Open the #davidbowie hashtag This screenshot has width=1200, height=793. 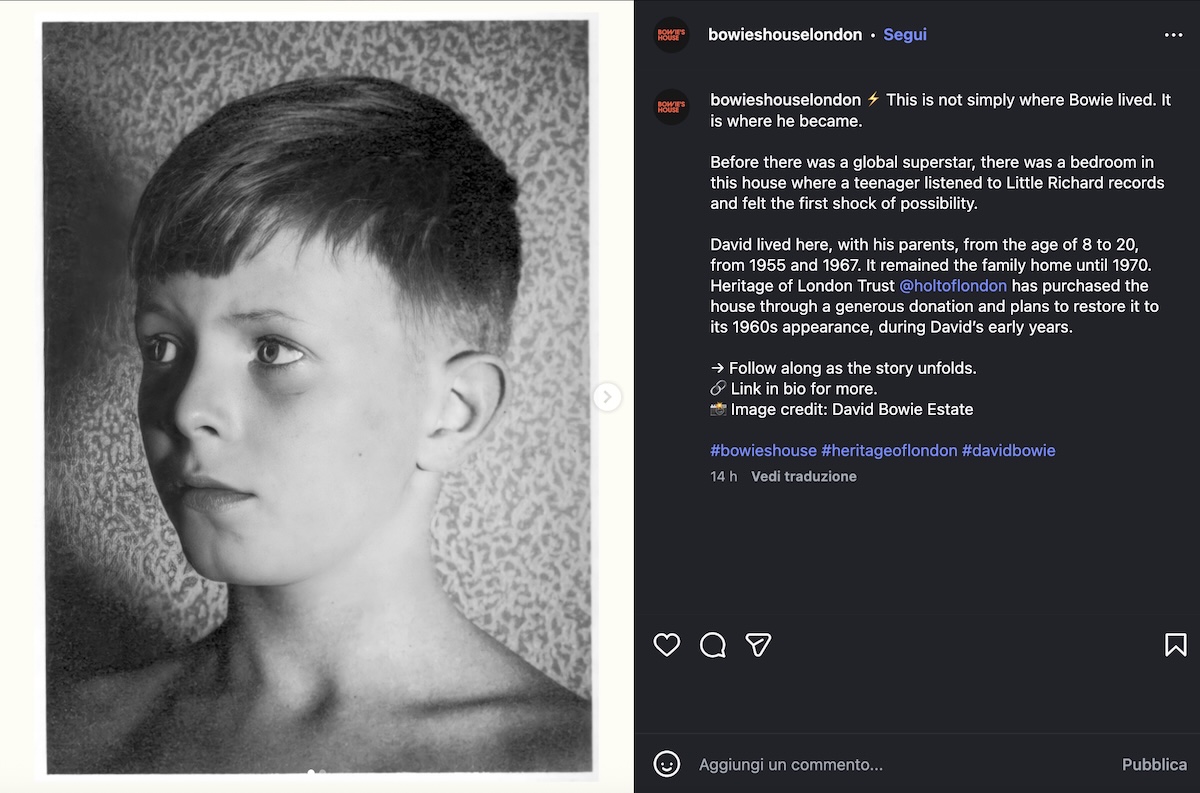point(1008,451)
